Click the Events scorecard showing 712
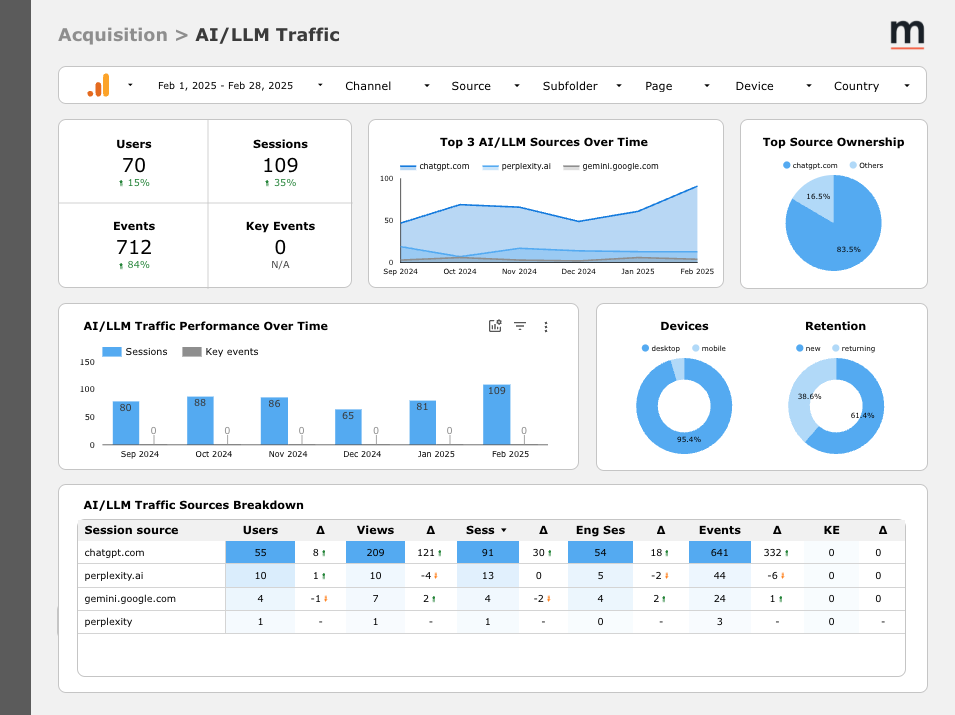The image size is (955, 715). click(133, 245)
